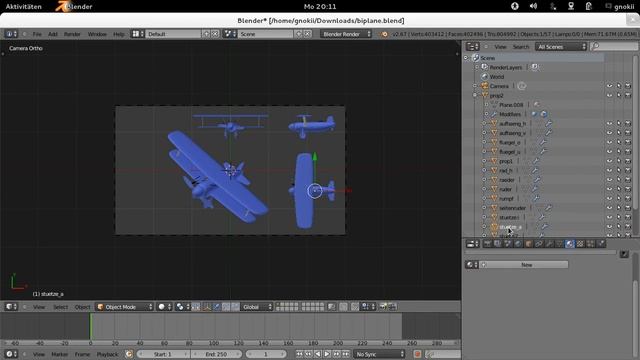The width and height of the screenshot is (640, 360).
Task: Open the Render properties tab icon
Action: (x=487, y=244)
